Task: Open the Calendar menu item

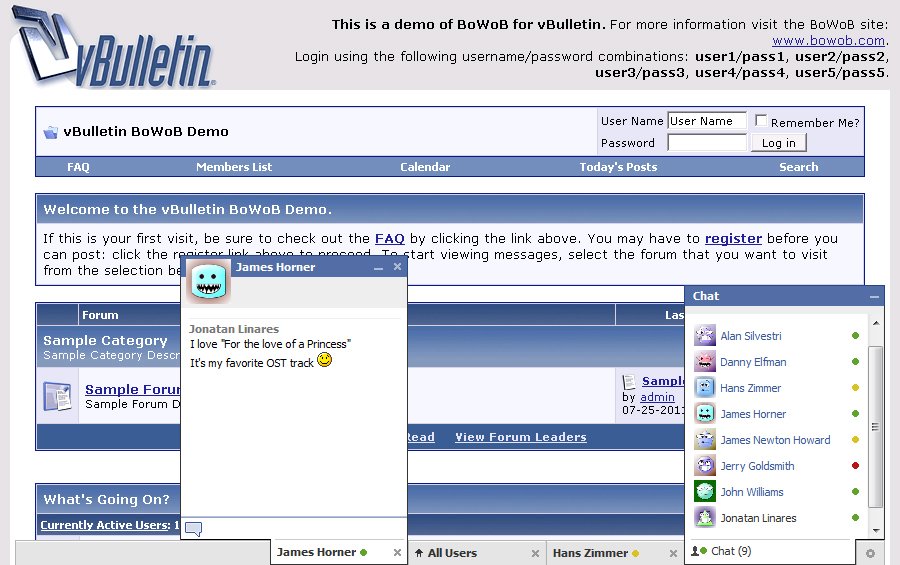Action: coord(425,167)
